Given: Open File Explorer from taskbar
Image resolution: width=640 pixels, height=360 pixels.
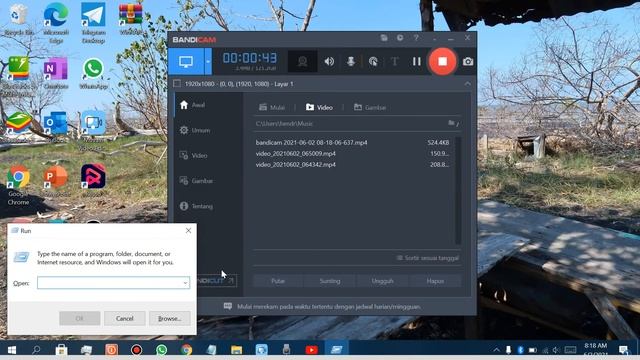Looking at the screenshot, I should pos(236,350).
